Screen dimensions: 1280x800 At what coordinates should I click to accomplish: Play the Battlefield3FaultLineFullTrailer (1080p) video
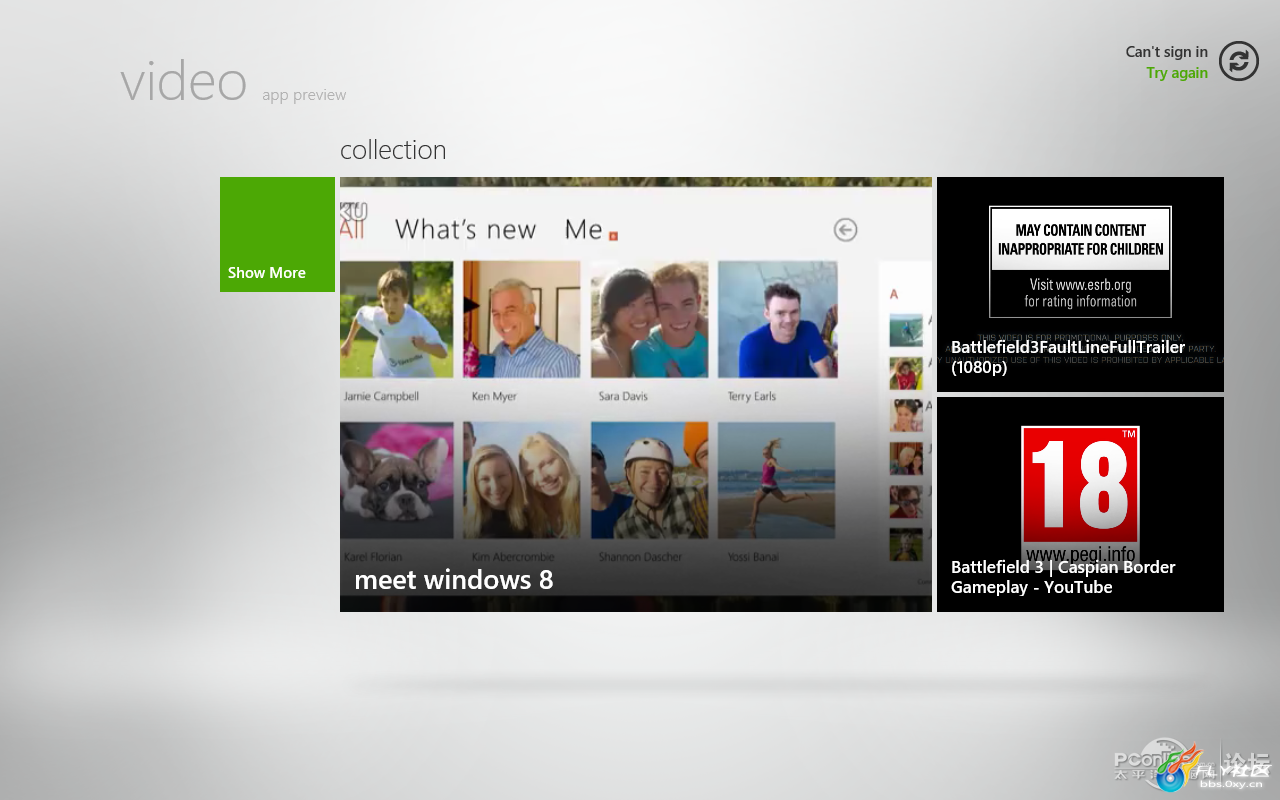pos(1080,284)
